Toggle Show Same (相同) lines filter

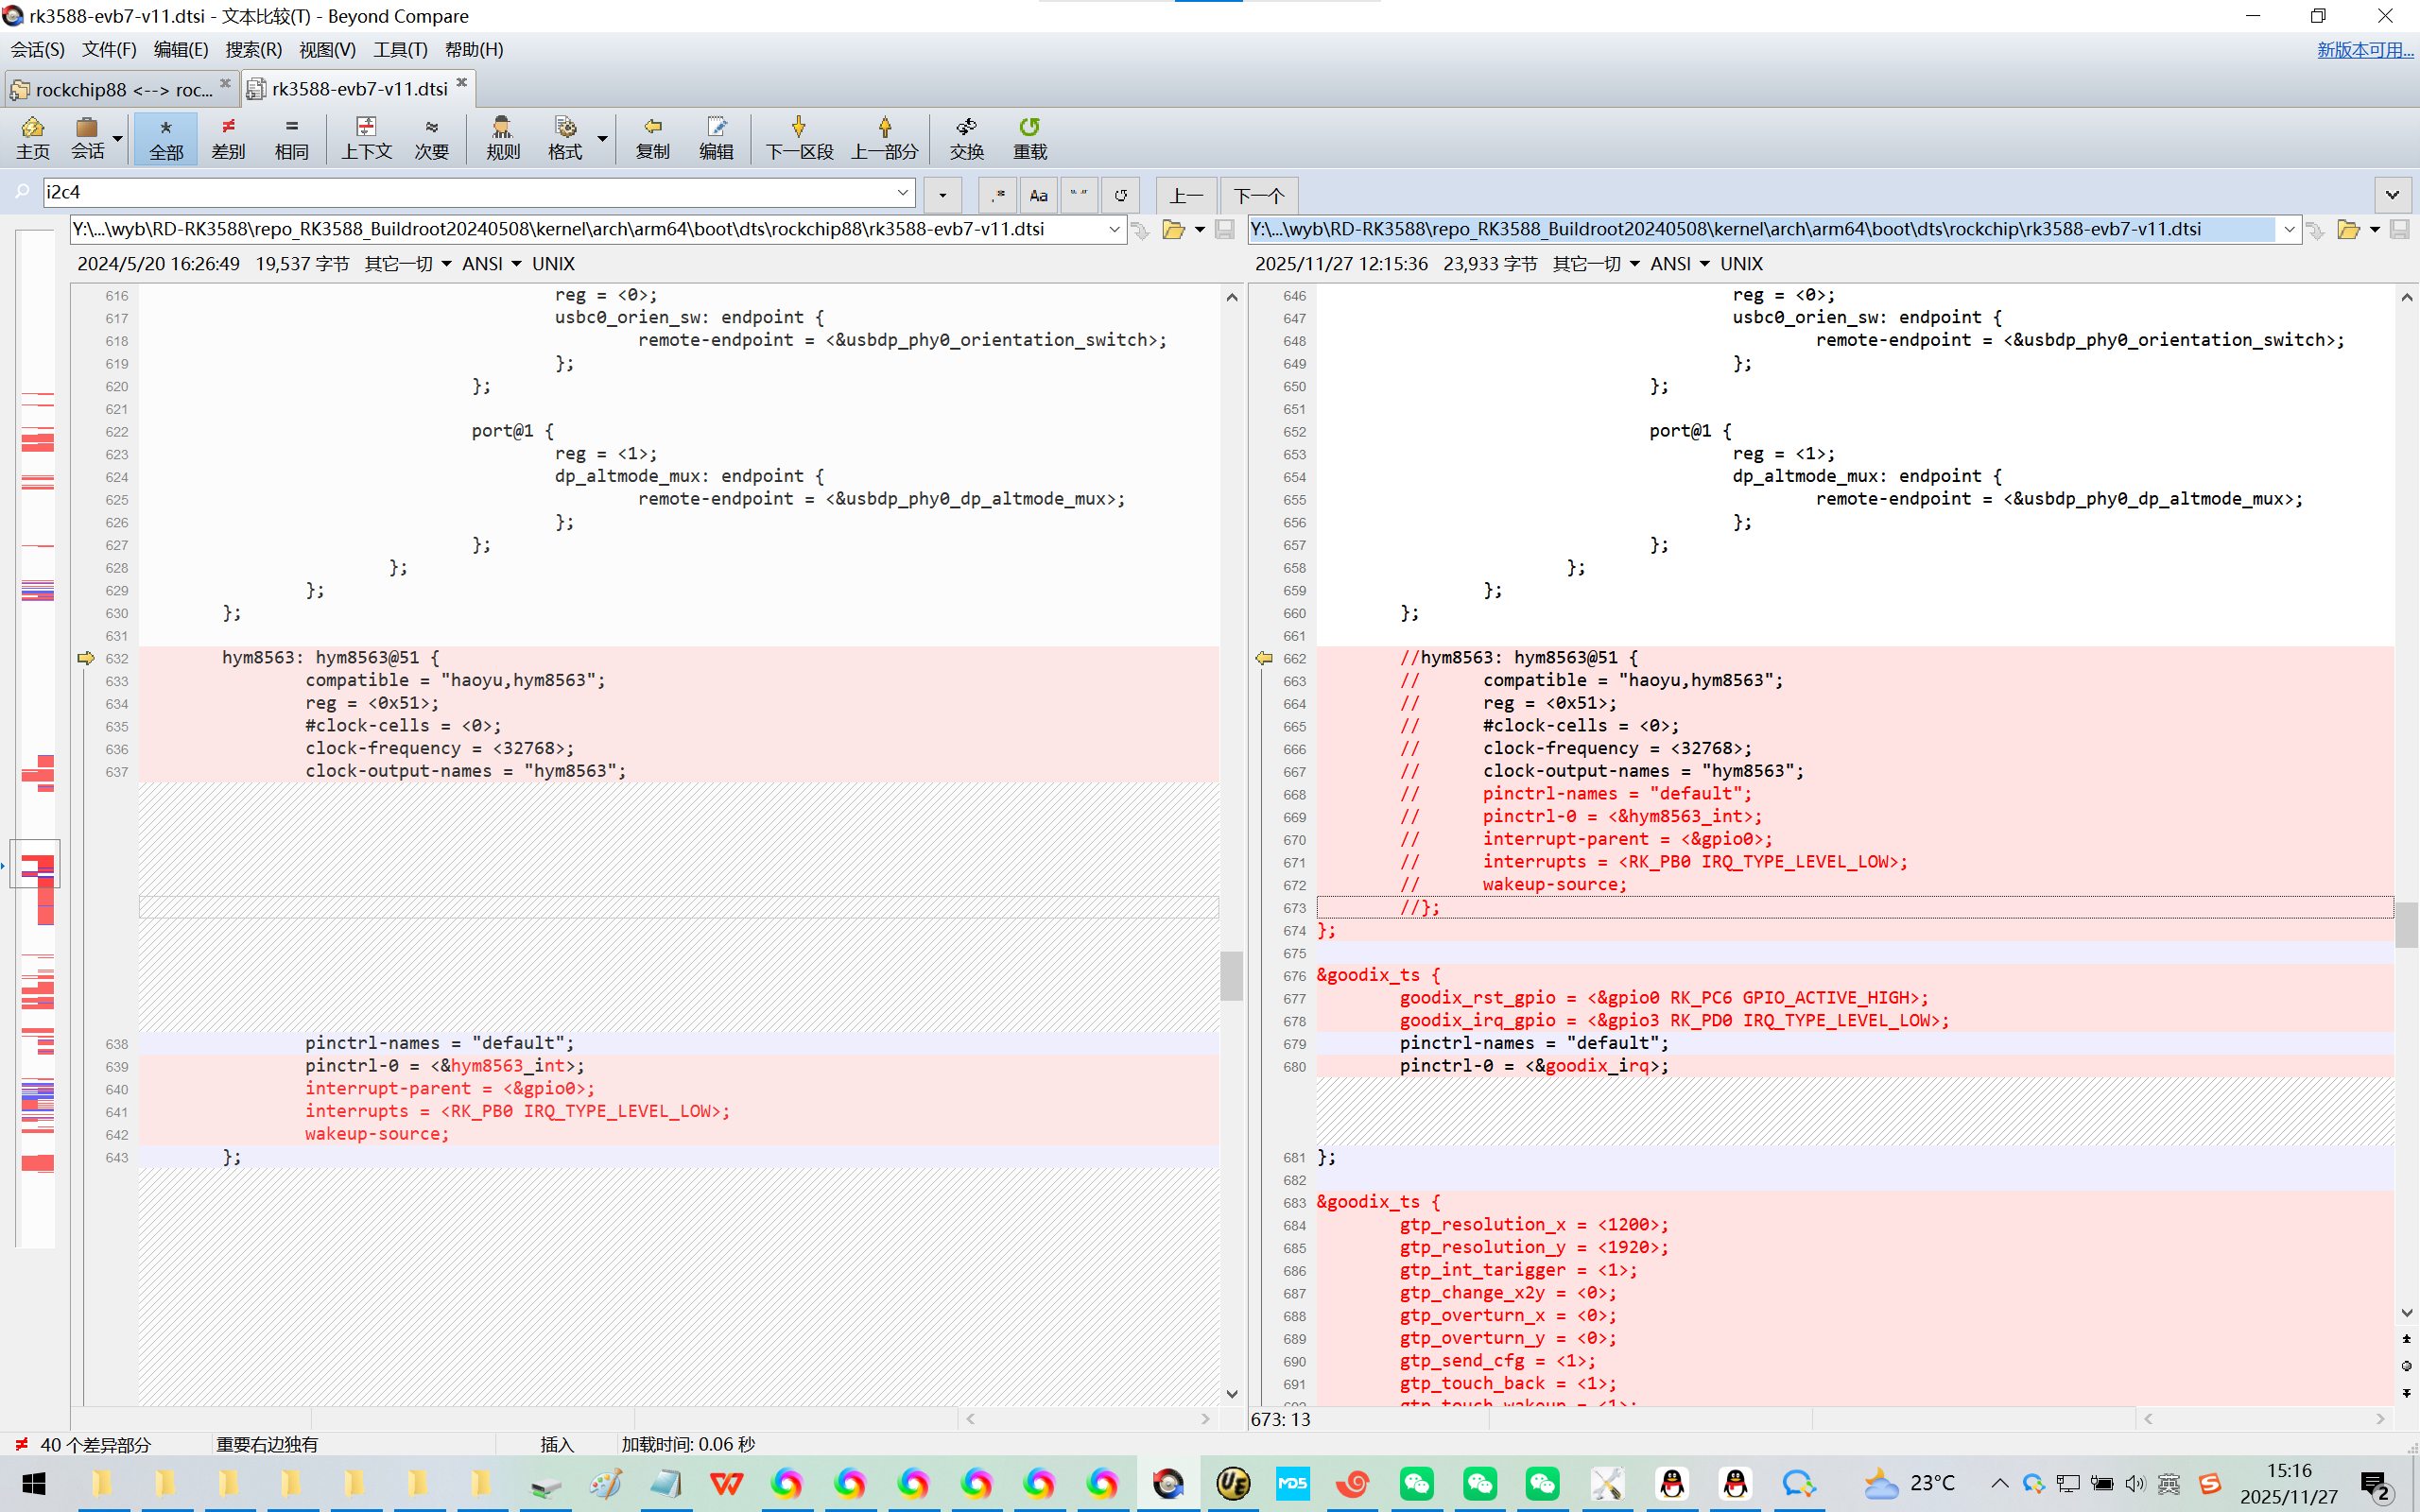pos(291,137)
